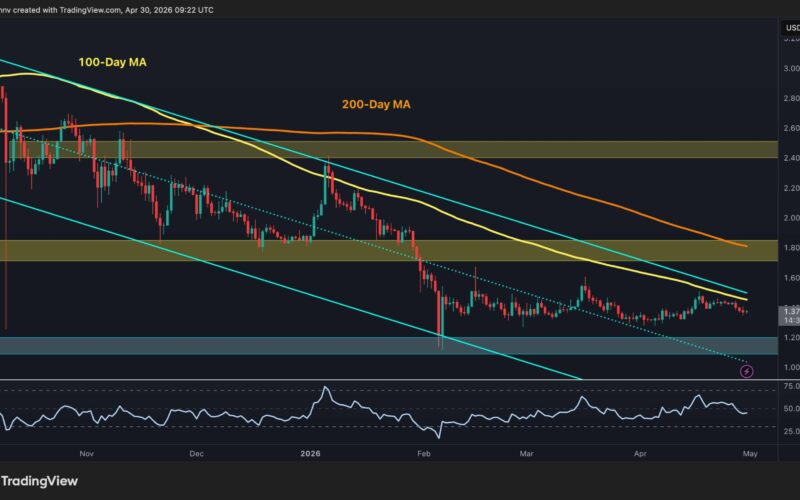Select the Feb label on time axis

point(423,454)
